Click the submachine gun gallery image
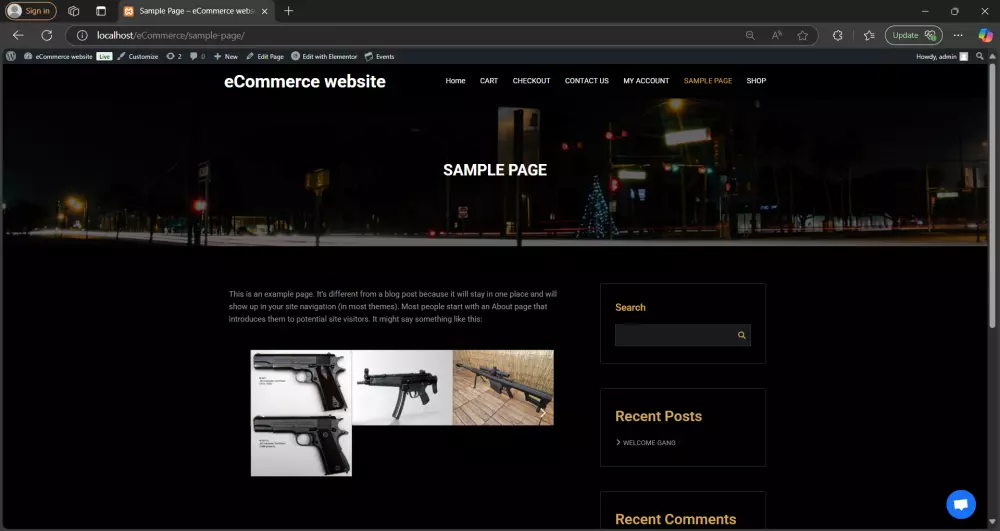The width and height of the screenshot is (1000, 531). (402, 388)
